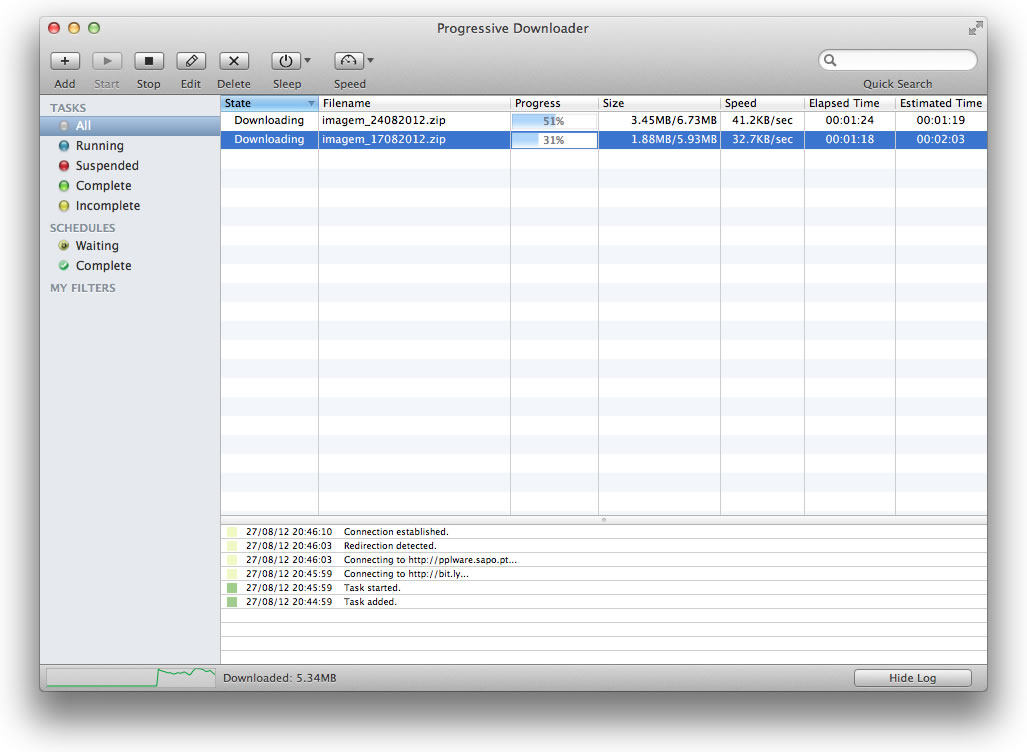
Task: Click the Add download toolbar icon
Action: coord(65,61)
